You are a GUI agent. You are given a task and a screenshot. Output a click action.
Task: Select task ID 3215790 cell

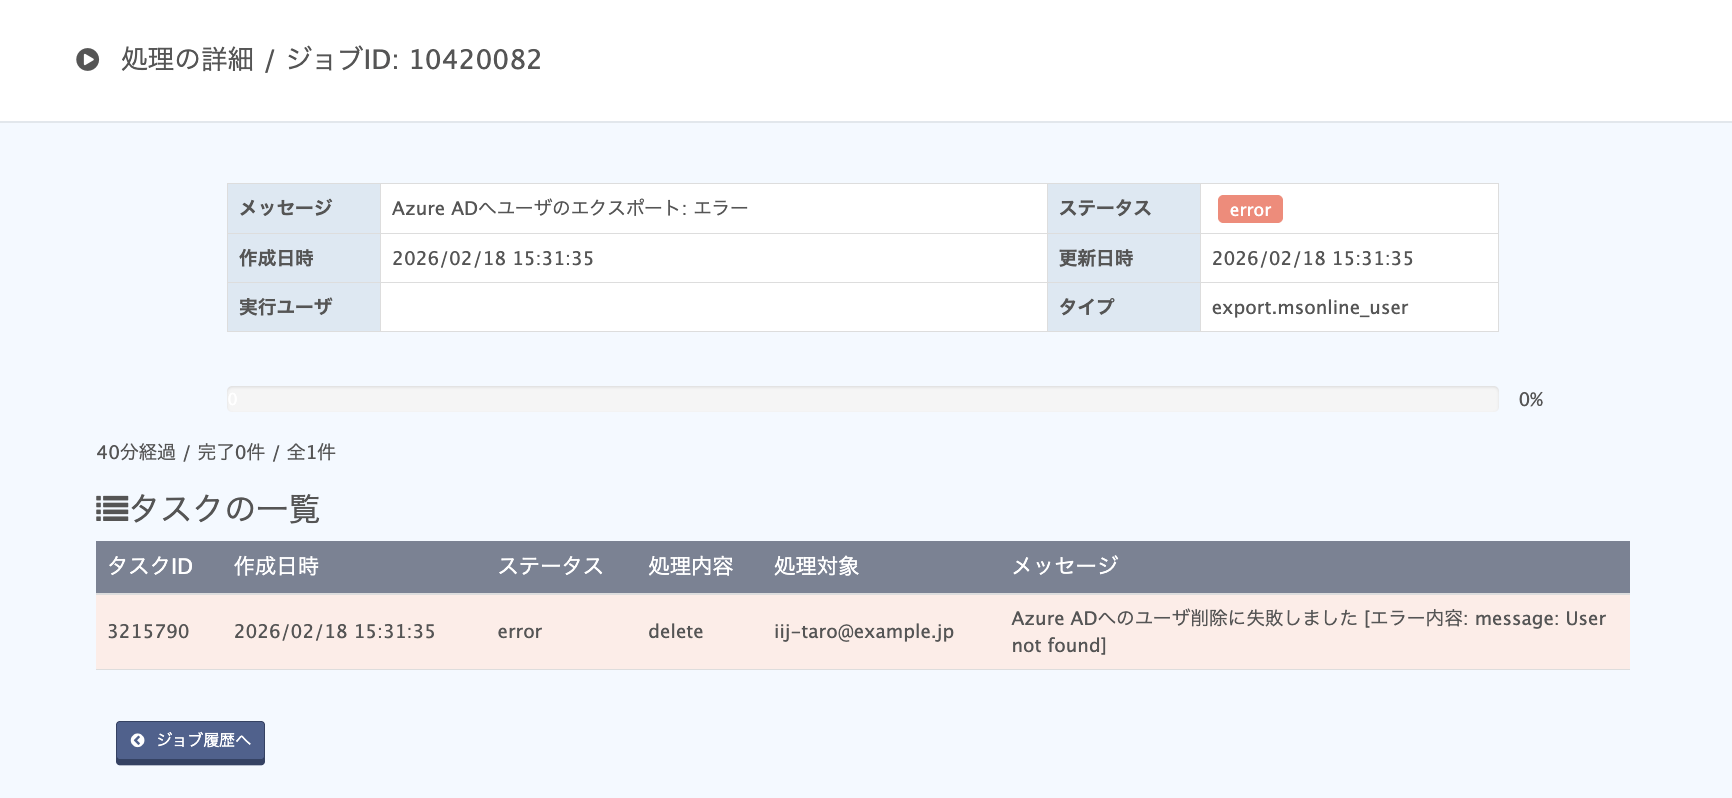point(148,632)
